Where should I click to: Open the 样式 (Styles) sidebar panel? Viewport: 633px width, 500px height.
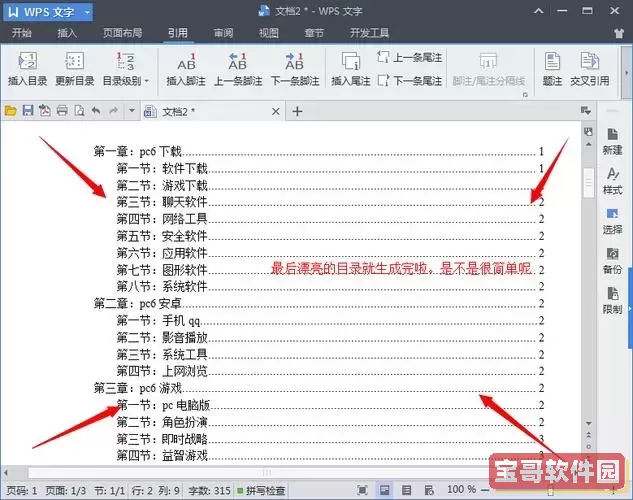click(612, 179)
